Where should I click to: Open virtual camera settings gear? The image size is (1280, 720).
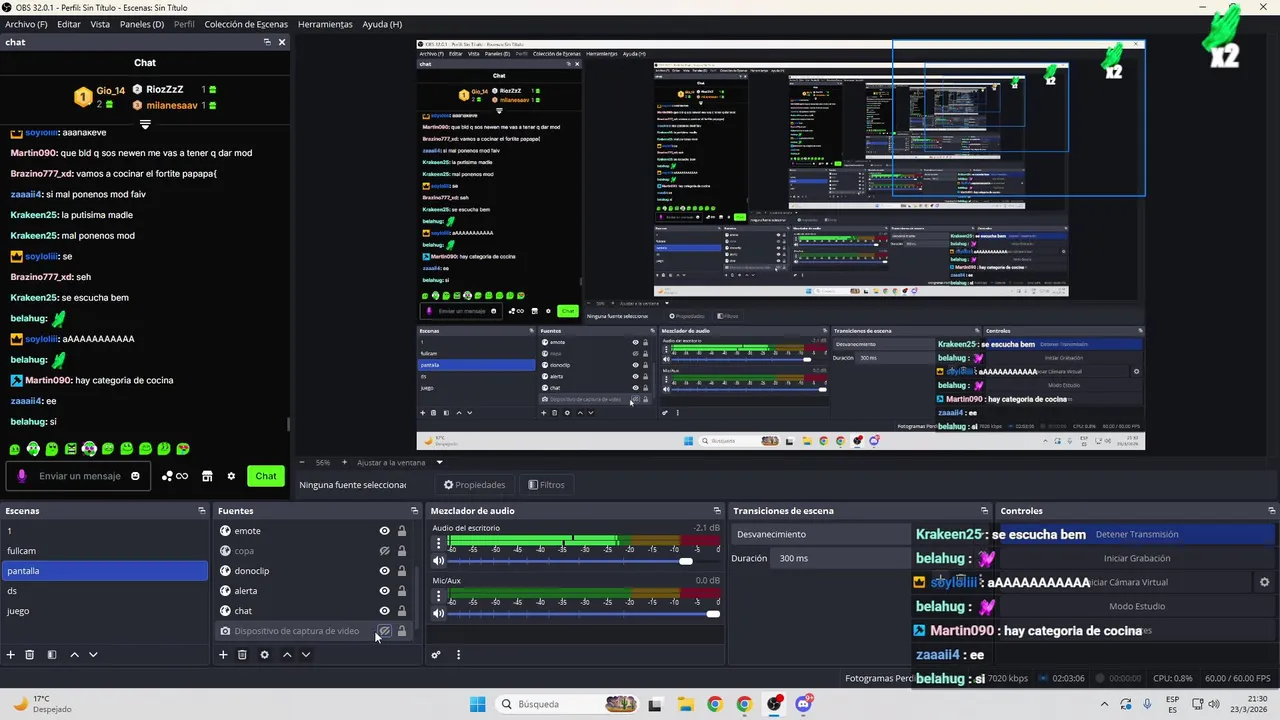point(1264,582)
